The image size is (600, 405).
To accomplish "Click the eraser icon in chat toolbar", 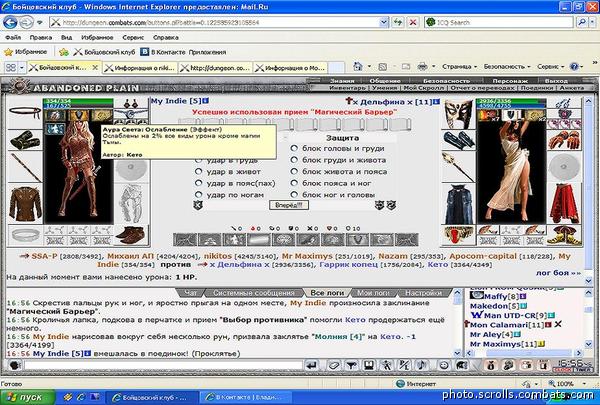I will (334, 365).
